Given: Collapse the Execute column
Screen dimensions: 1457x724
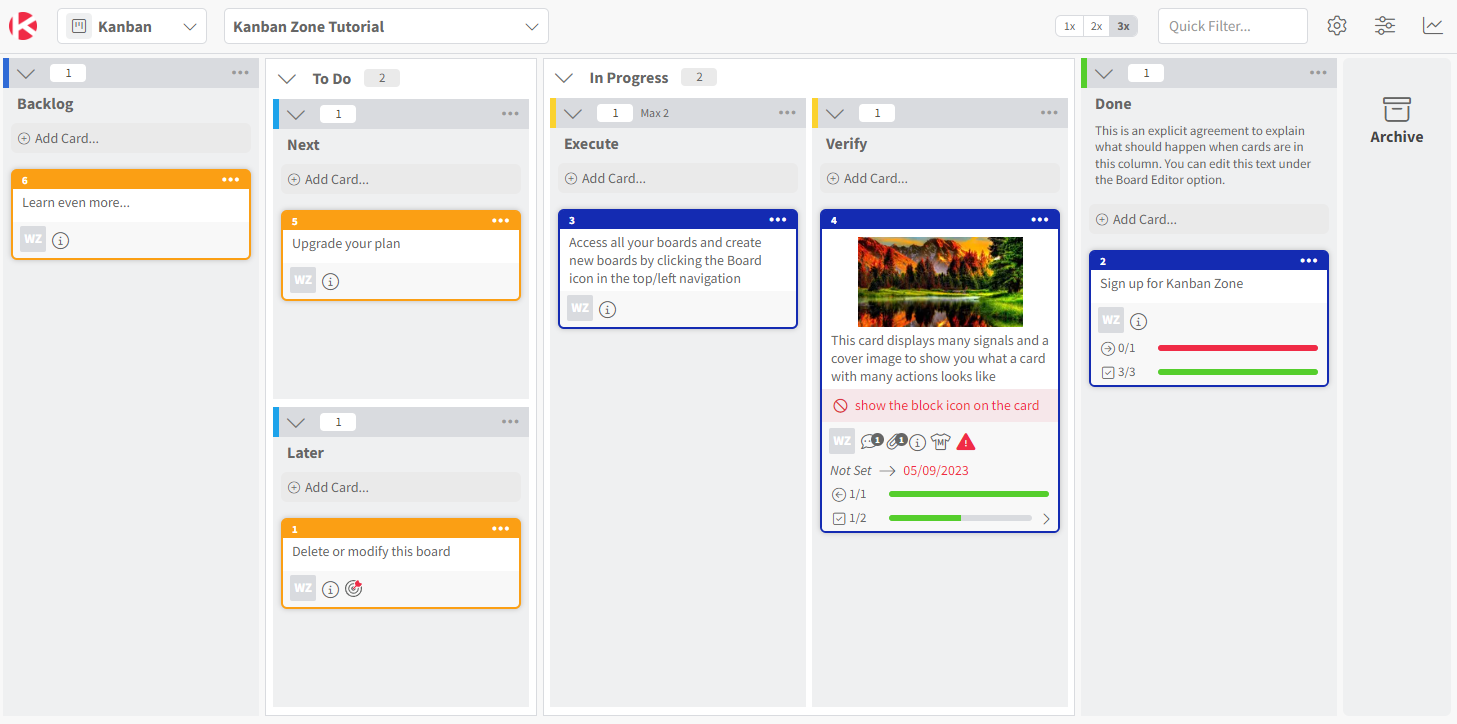Looking at the screenshot, I should (x=573, y=113).
